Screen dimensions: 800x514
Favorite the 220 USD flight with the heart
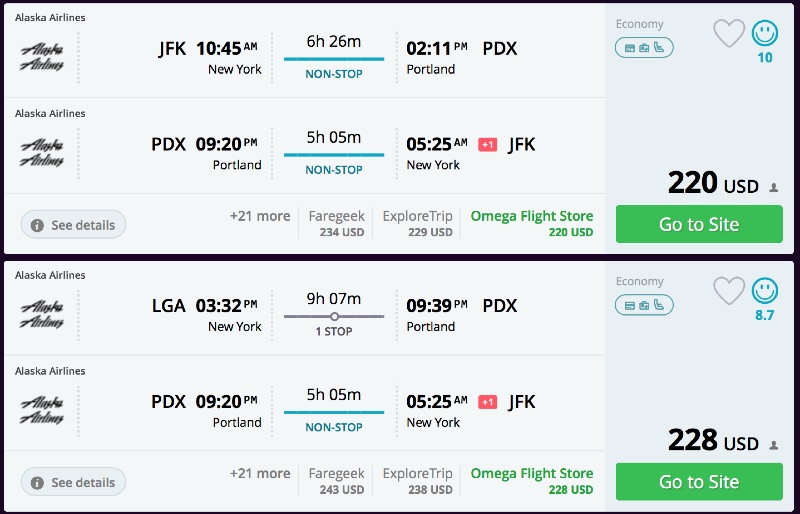pos(729,34)
